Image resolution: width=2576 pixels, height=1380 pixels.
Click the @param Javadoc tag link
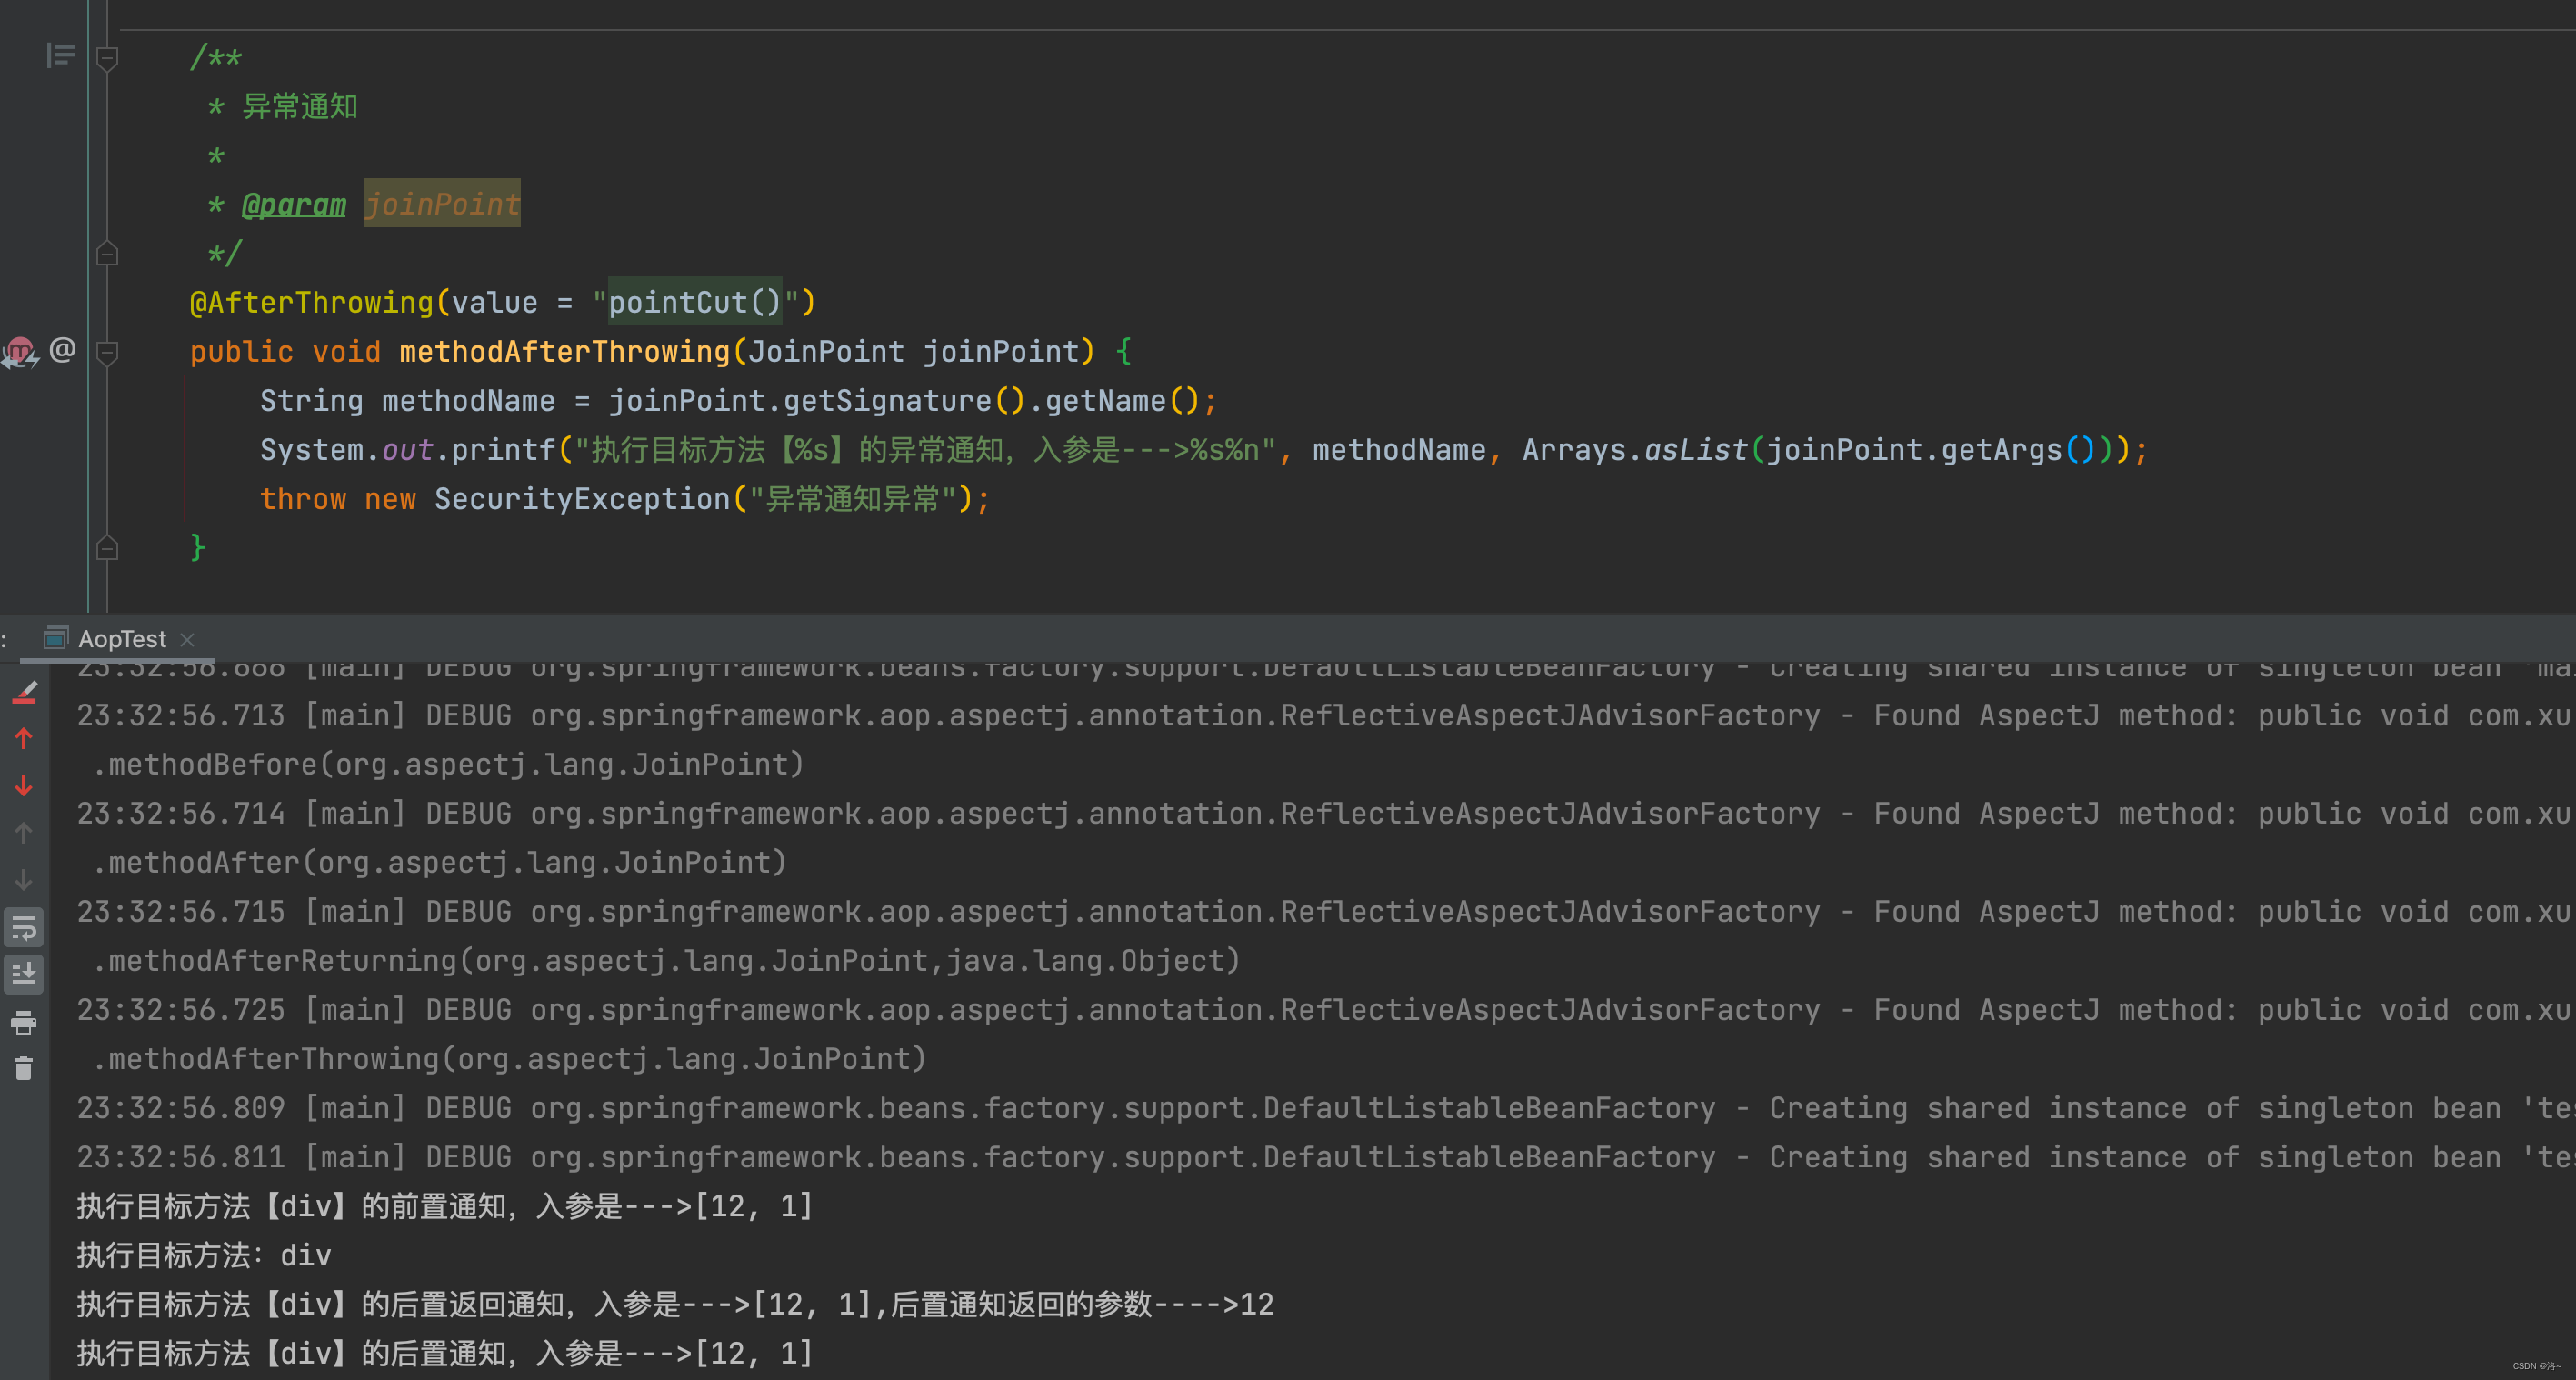coord(293,205)
